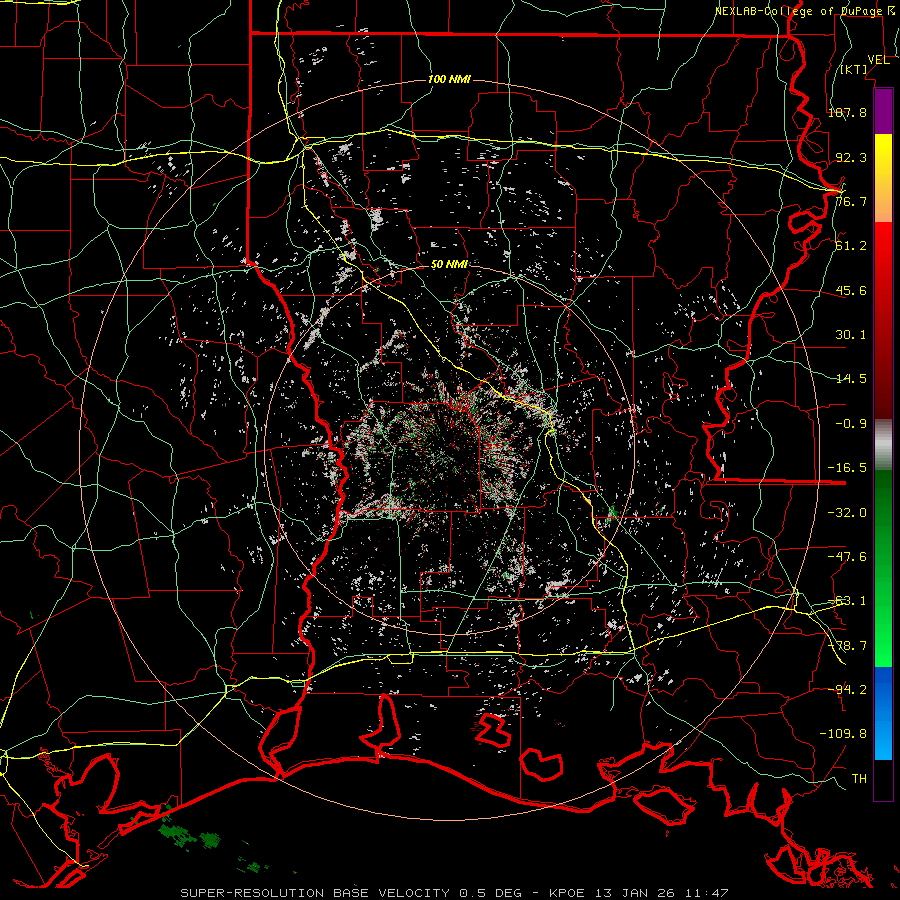The height and width of the screenshot is (900, 900).
Task: Click the -0.9 velocity scale value
Action: (x=851, y=424)
